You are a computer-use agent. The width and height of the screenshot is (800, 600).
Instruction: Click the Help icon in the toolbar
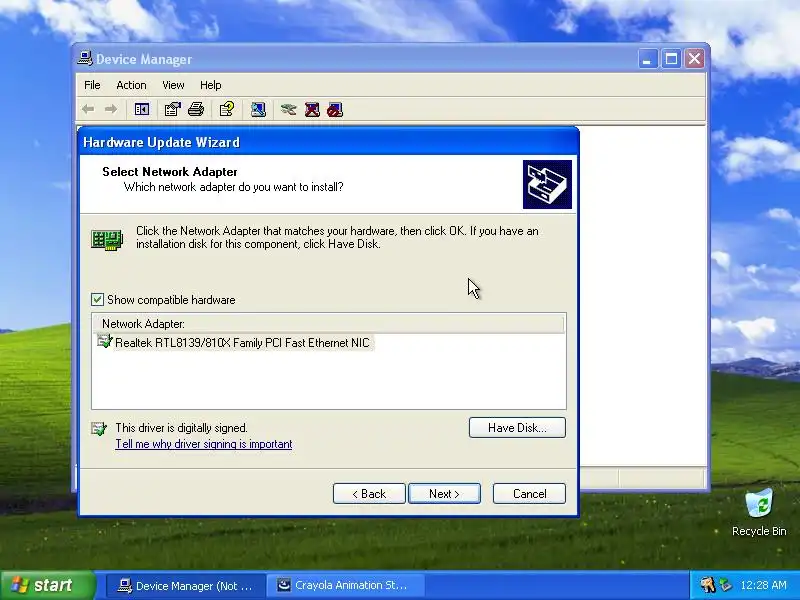pos(227,109)
